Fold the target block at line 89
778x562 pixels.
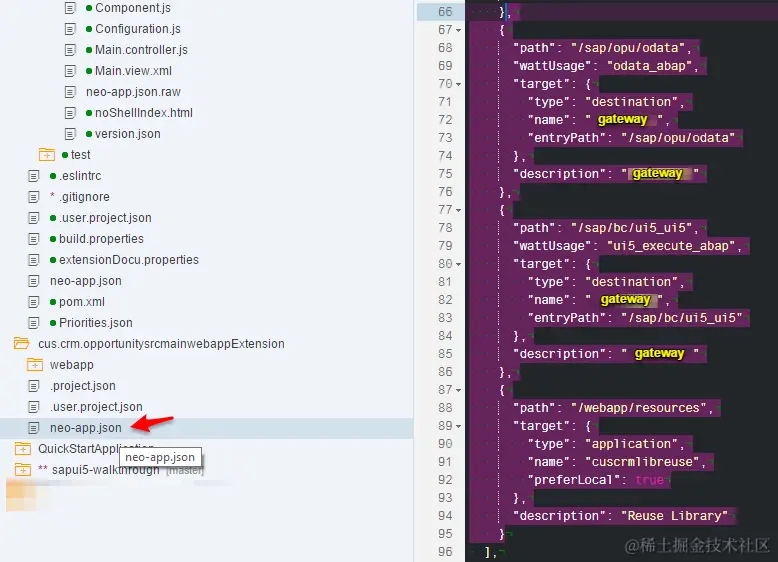pos(459,426)
